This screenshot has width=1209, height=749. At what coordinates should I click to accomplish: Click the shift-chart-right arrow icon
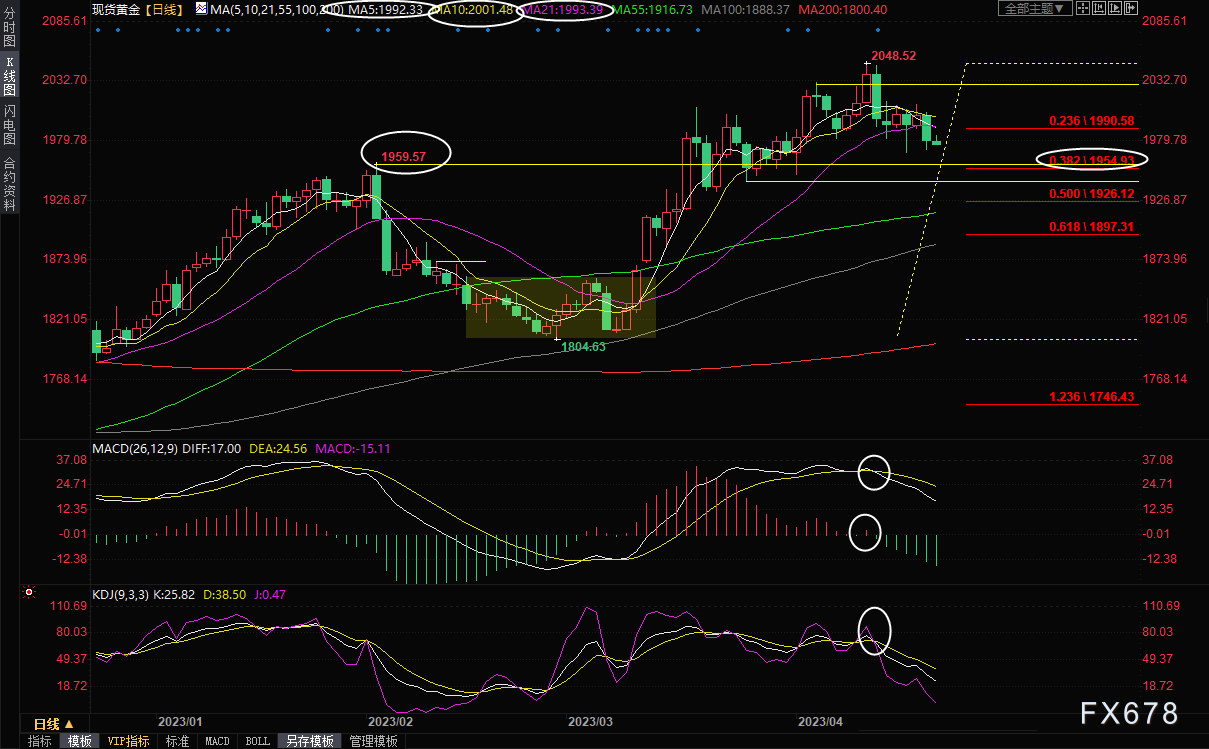coord(1131,8)
